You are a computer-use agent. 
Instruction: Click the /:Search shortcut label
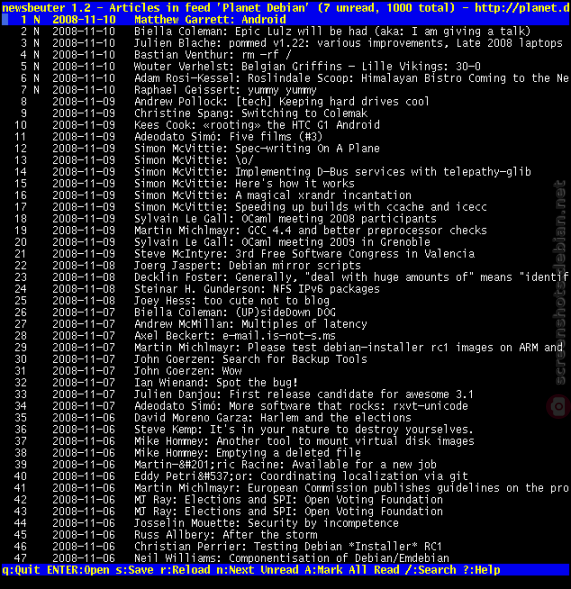(x=431, y=570)
